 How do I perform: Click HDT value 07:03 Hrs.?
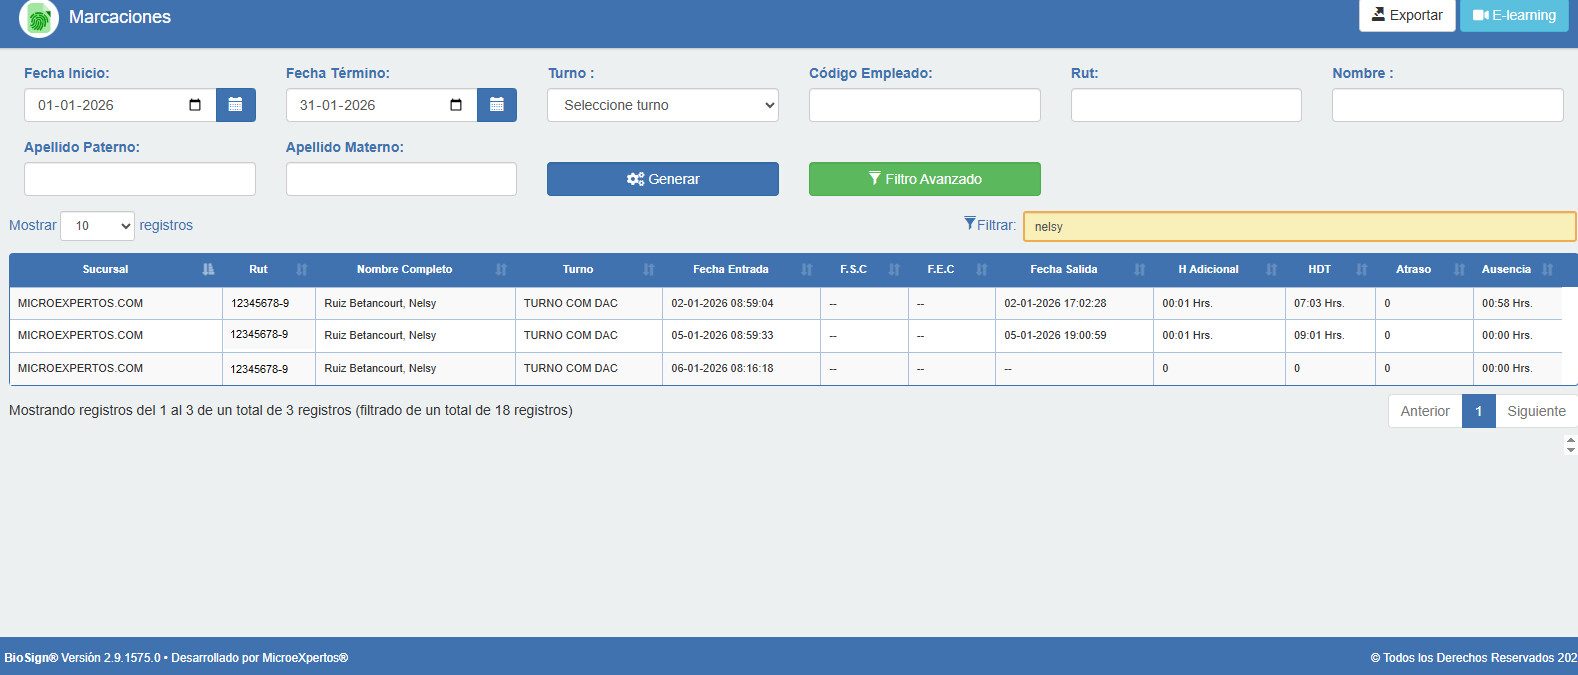(1319, 303)
